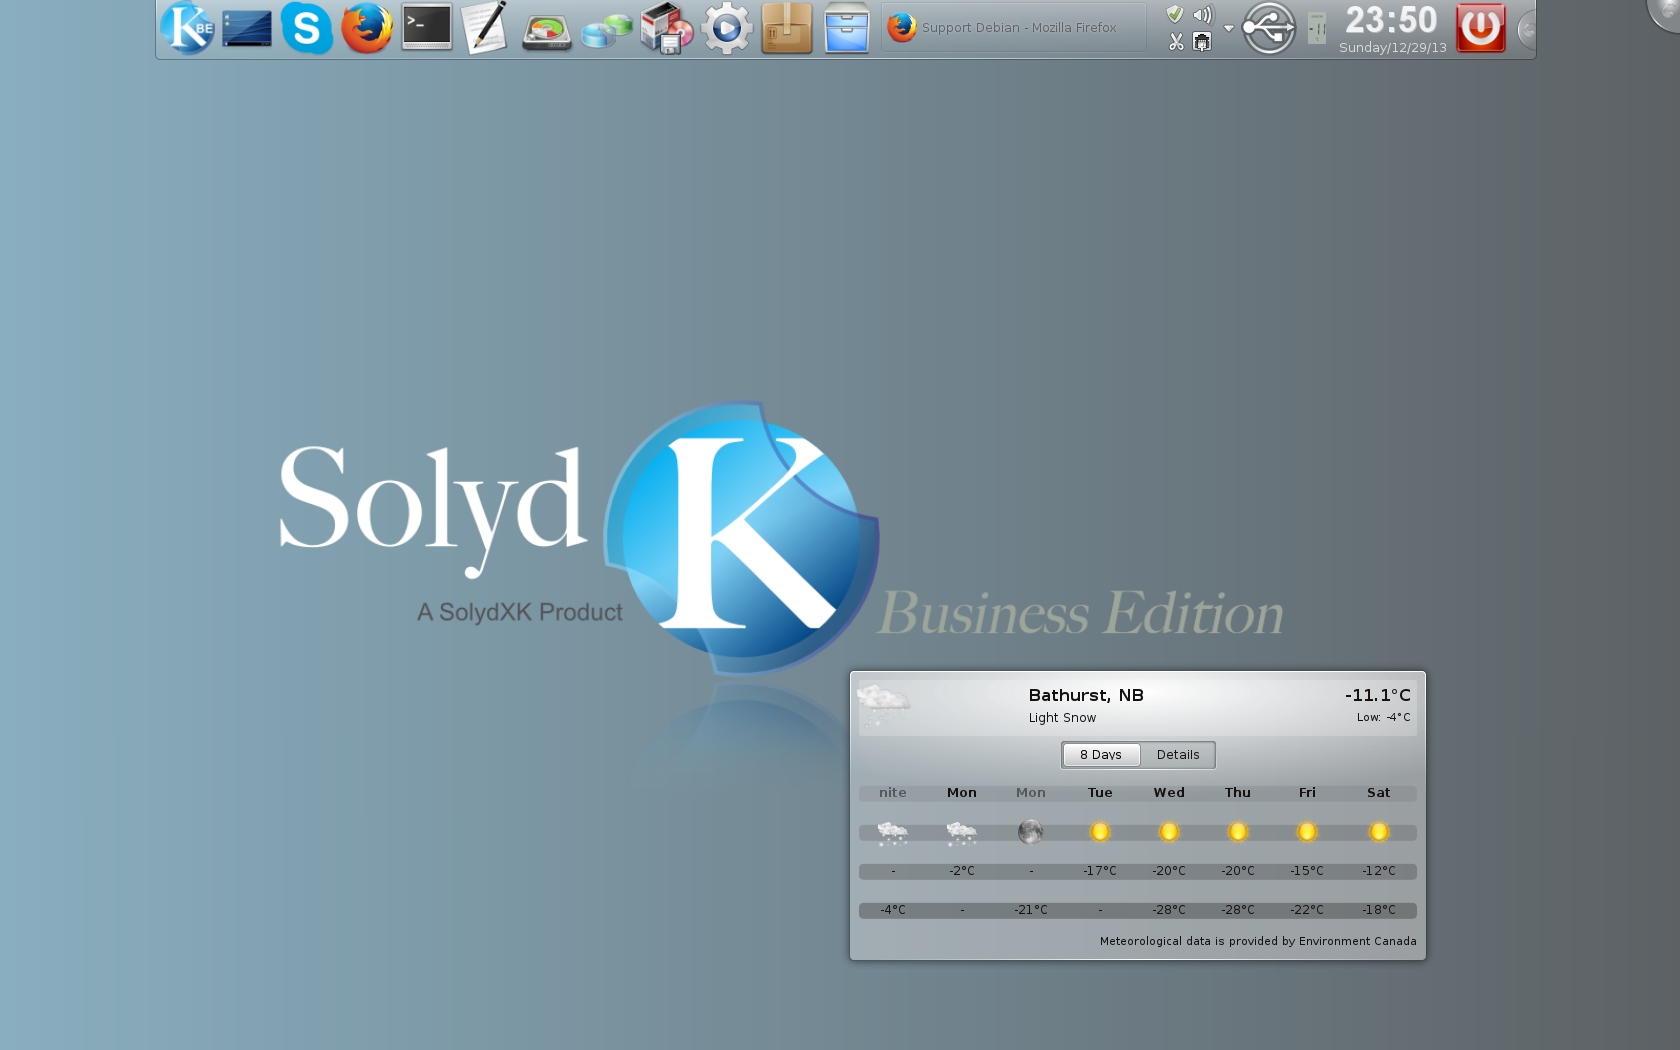Open the terminal emulator
1680x1050 pixels.
click(x=427, y=28)
